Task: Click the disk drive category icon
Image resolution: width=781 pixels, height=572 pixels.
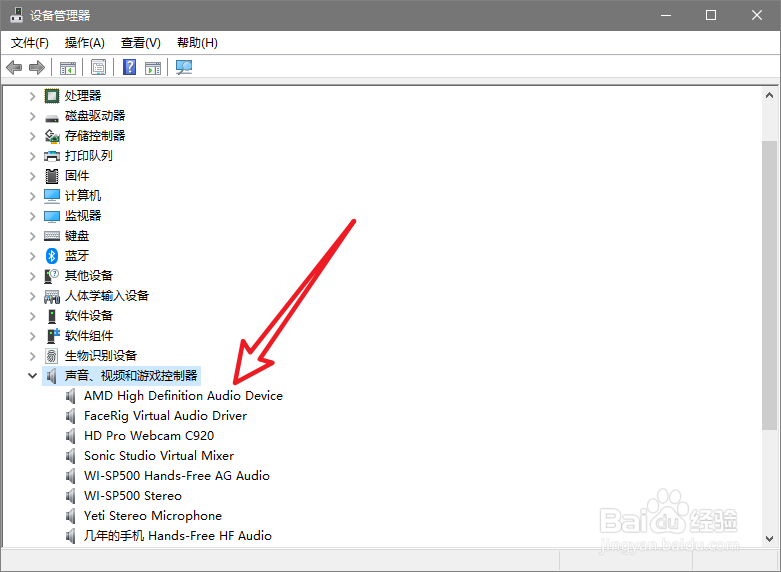Action: [52, 118]
